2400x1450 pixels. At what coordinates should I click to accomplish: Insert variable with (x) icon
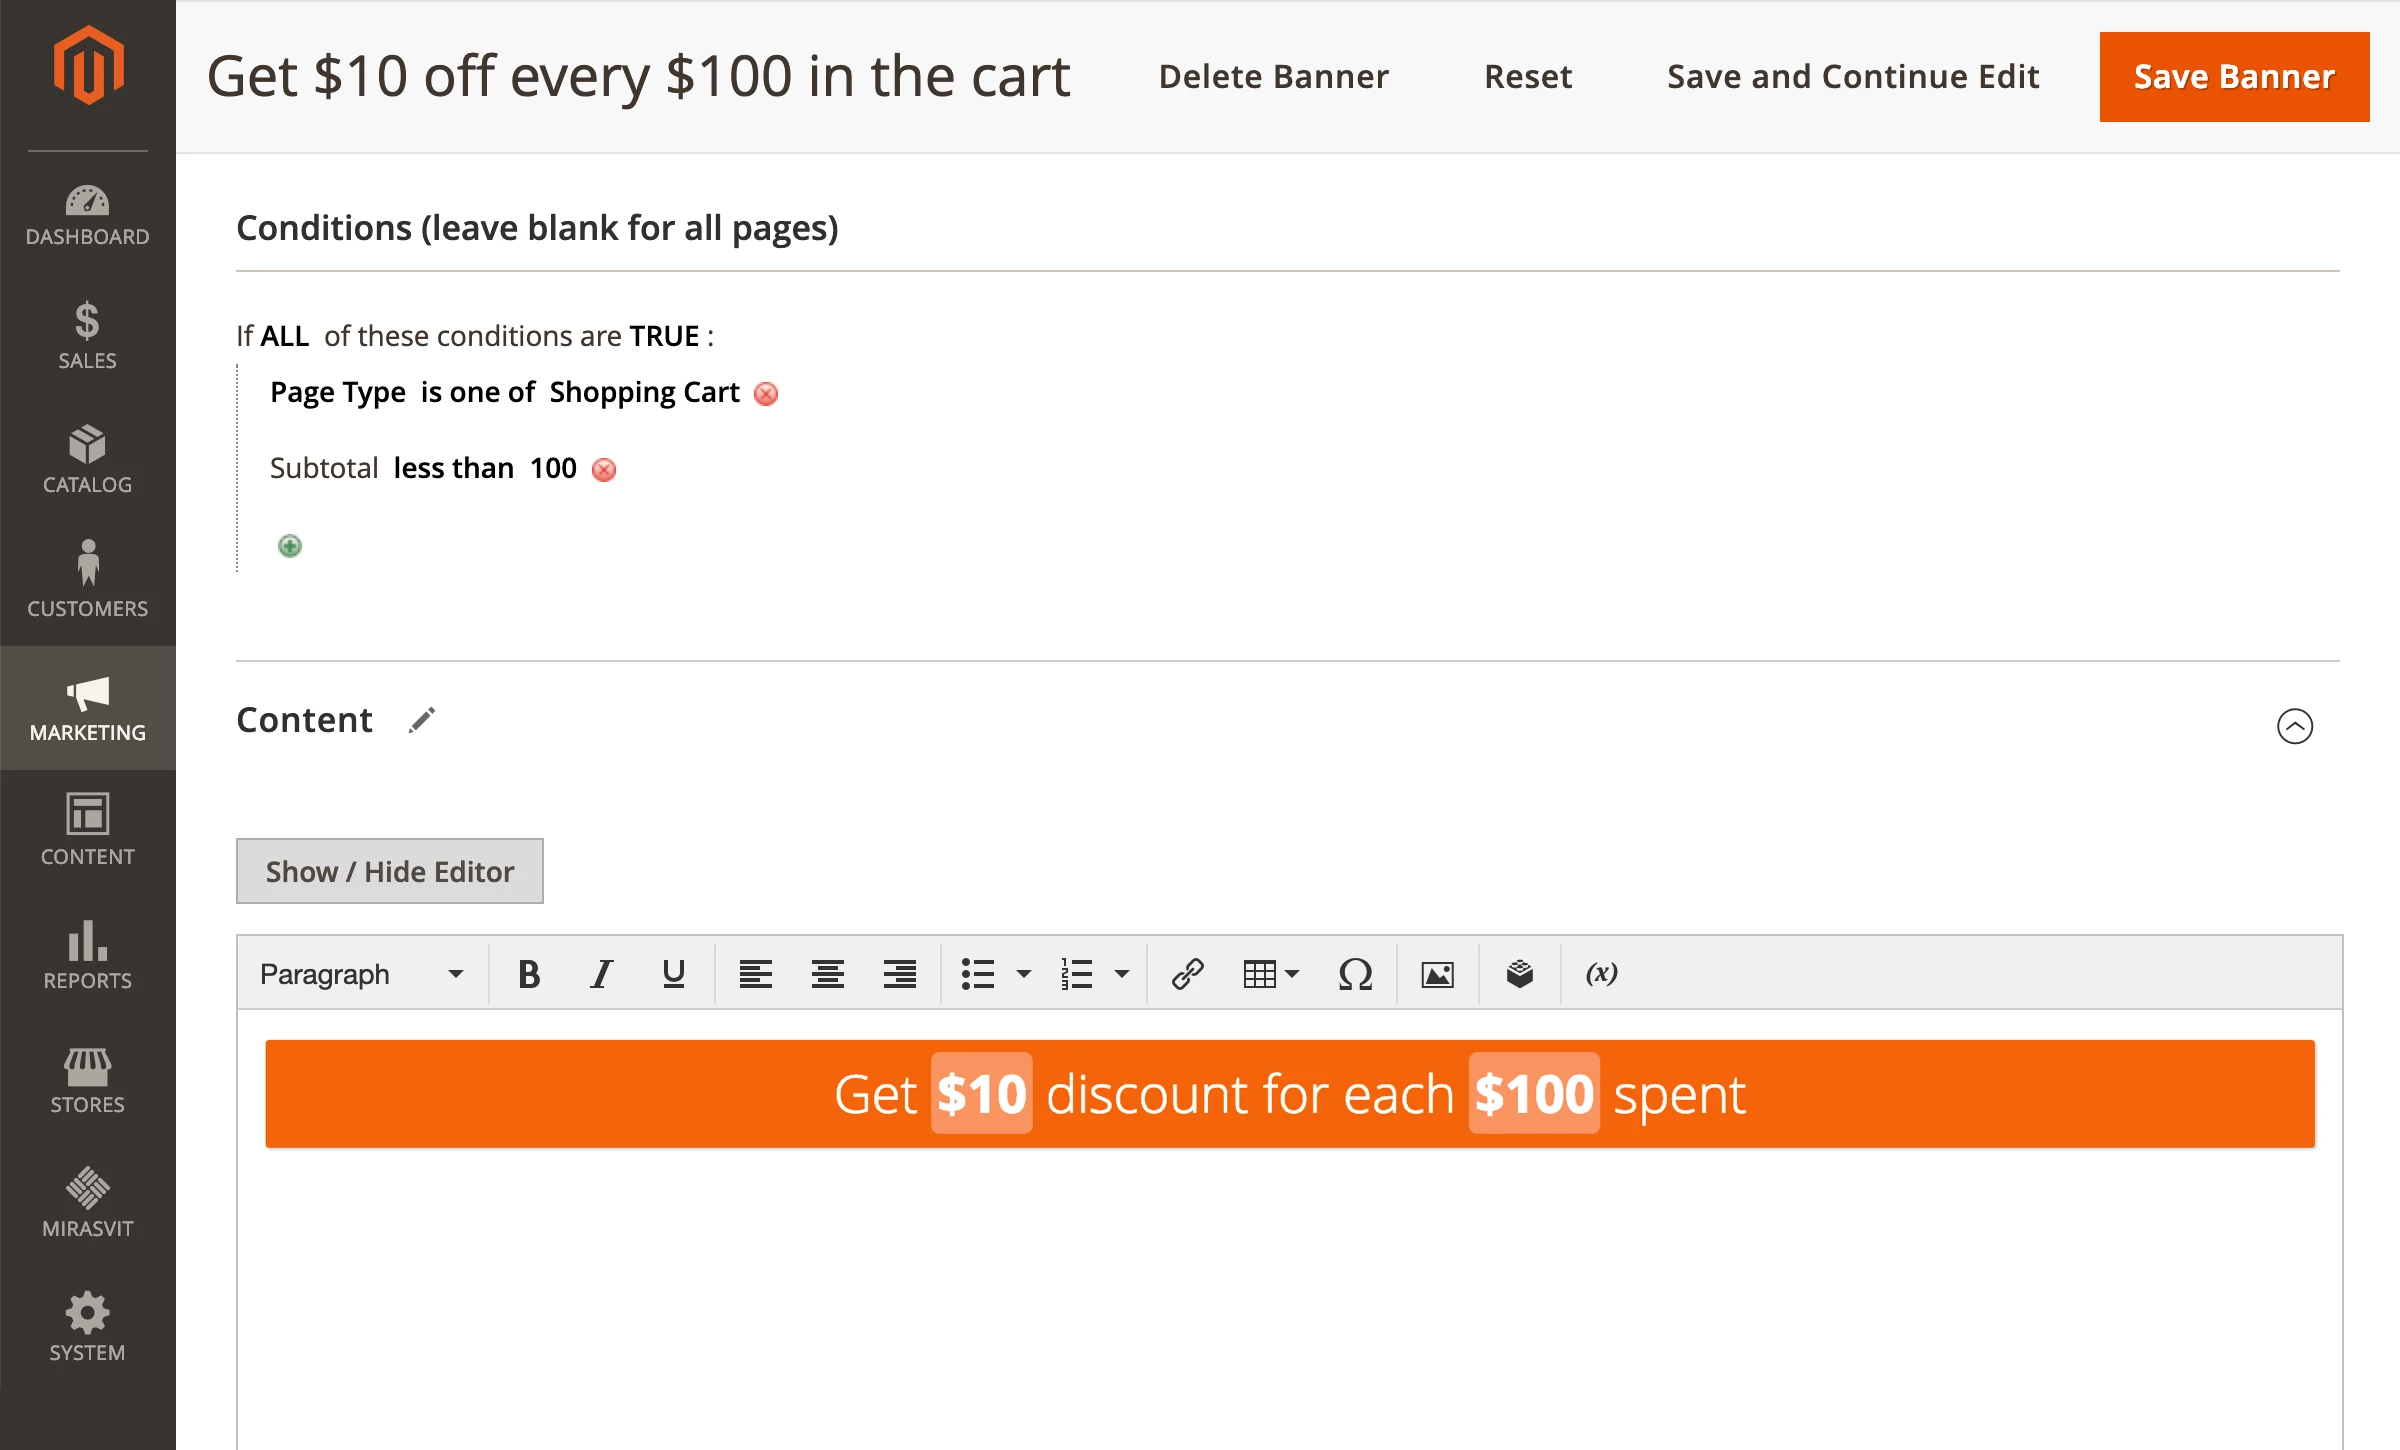[1601, 974]
